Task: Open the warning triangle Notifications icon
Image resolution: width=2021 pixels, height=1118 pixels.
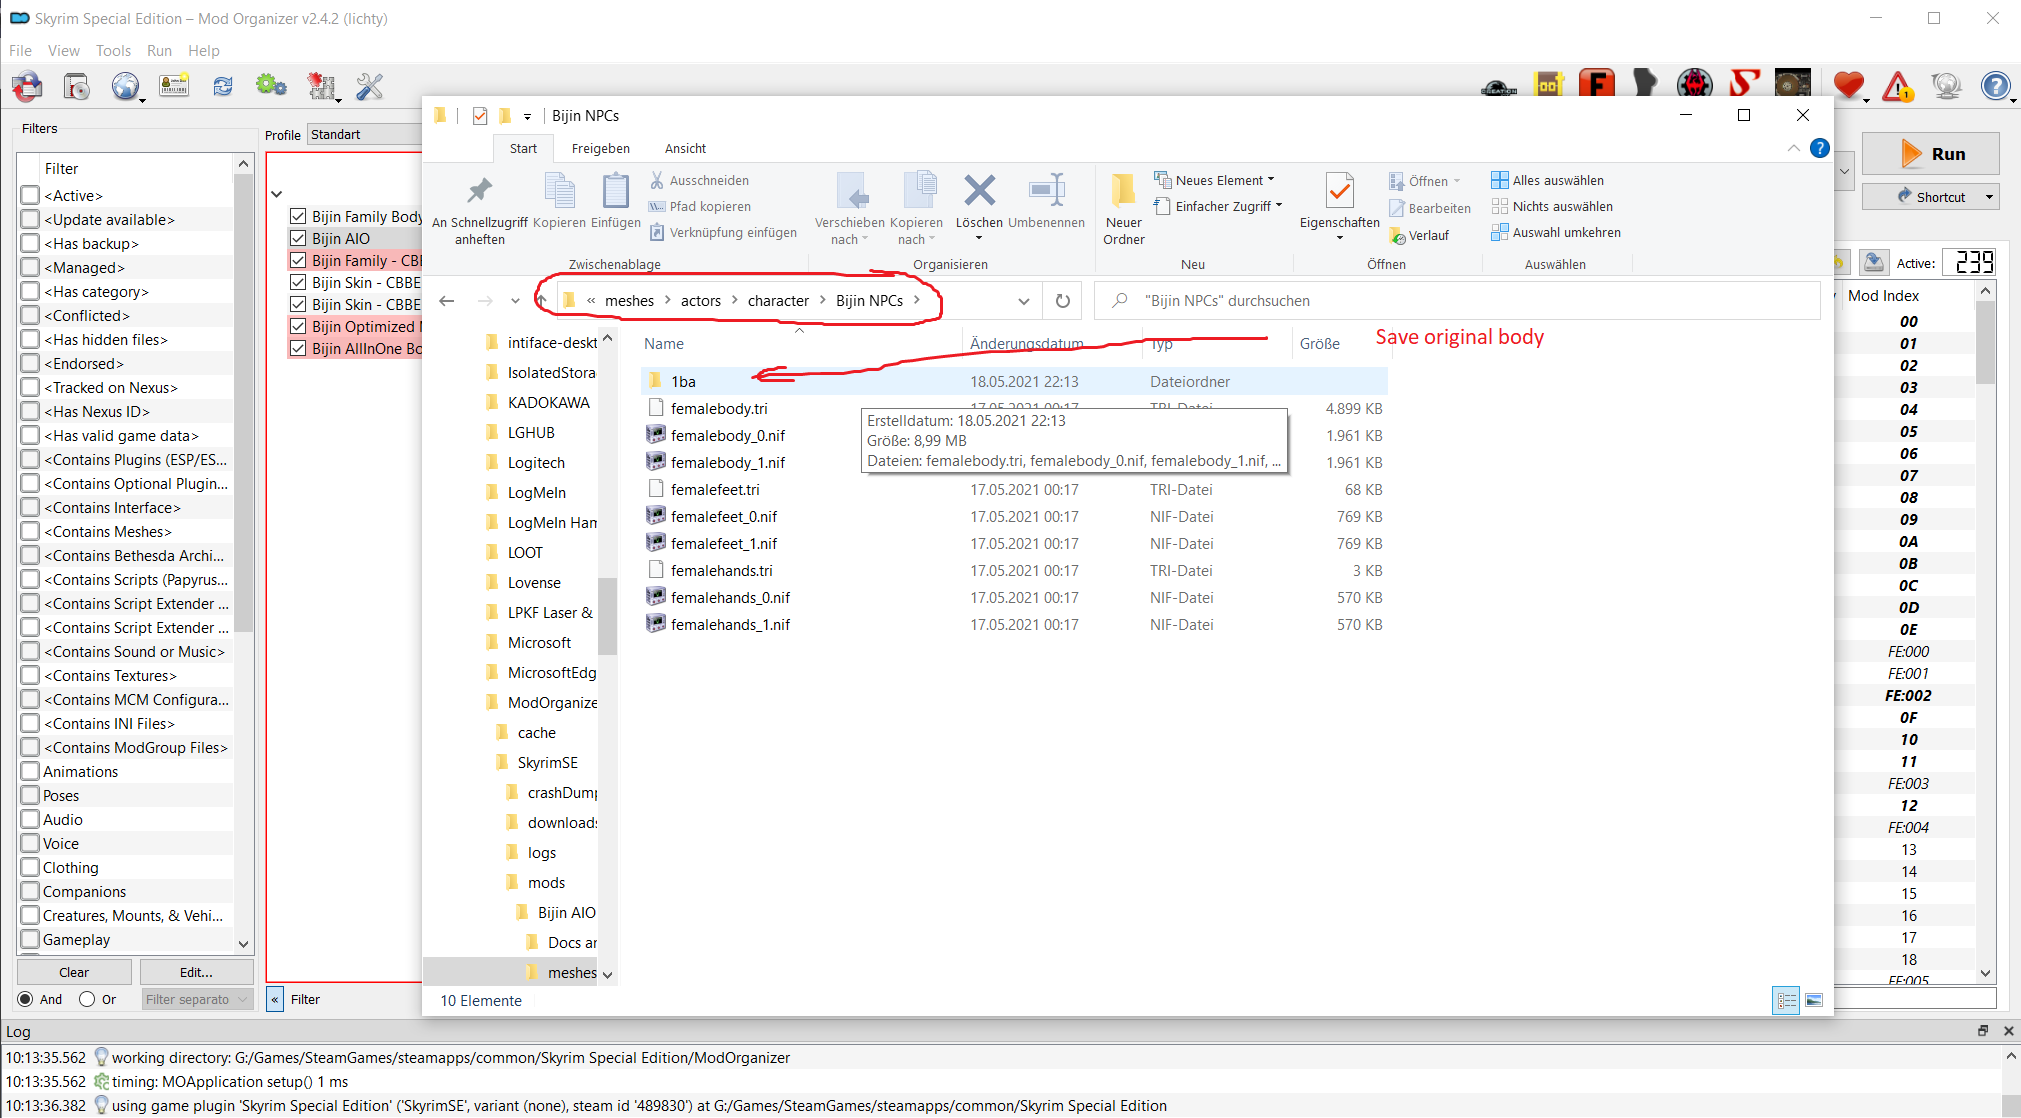Action: point(1897,87)
